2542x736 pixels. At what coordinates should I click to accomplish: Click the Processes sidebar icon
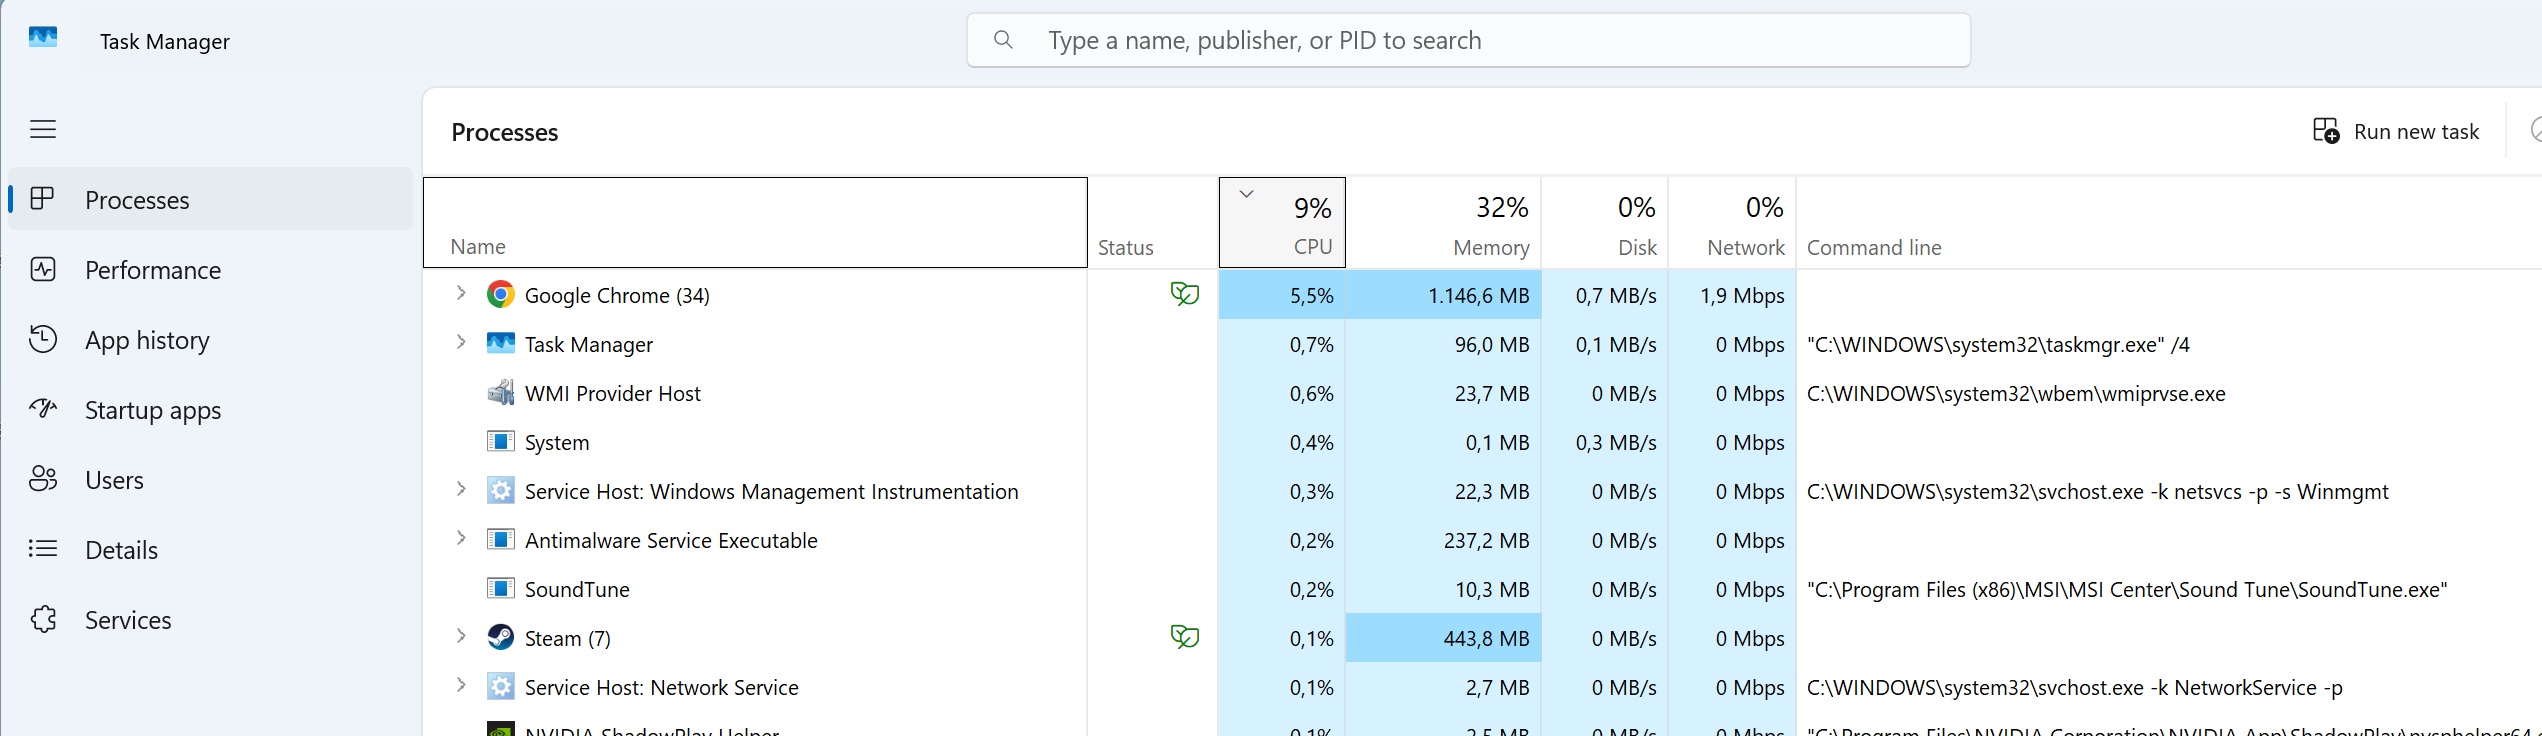pyautogui.click(x=42, y=199)
